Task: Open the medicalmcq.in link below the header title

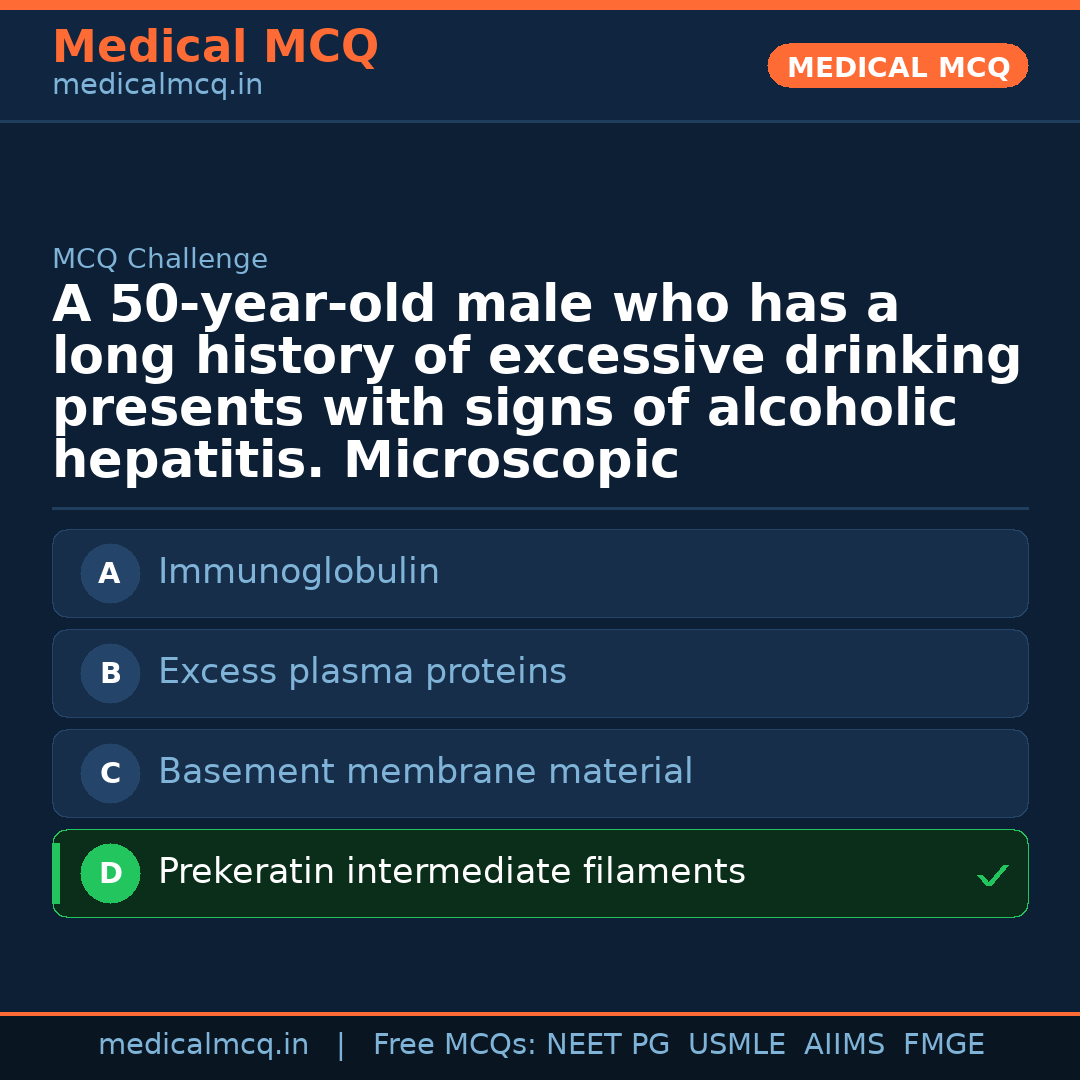Action: click(x=157, y=86)
